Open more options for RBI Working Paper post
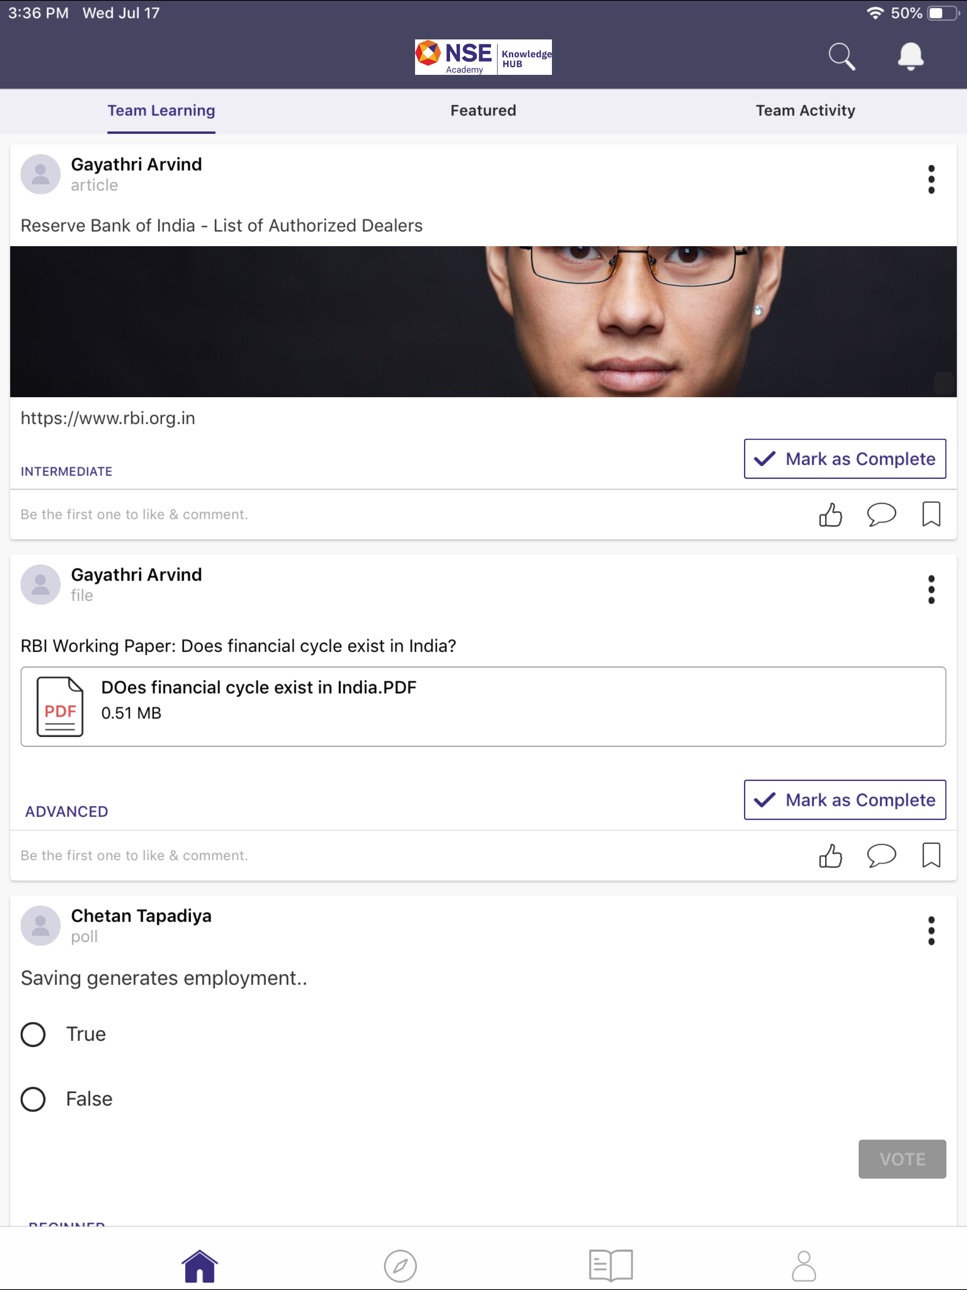 coord(931,590)
